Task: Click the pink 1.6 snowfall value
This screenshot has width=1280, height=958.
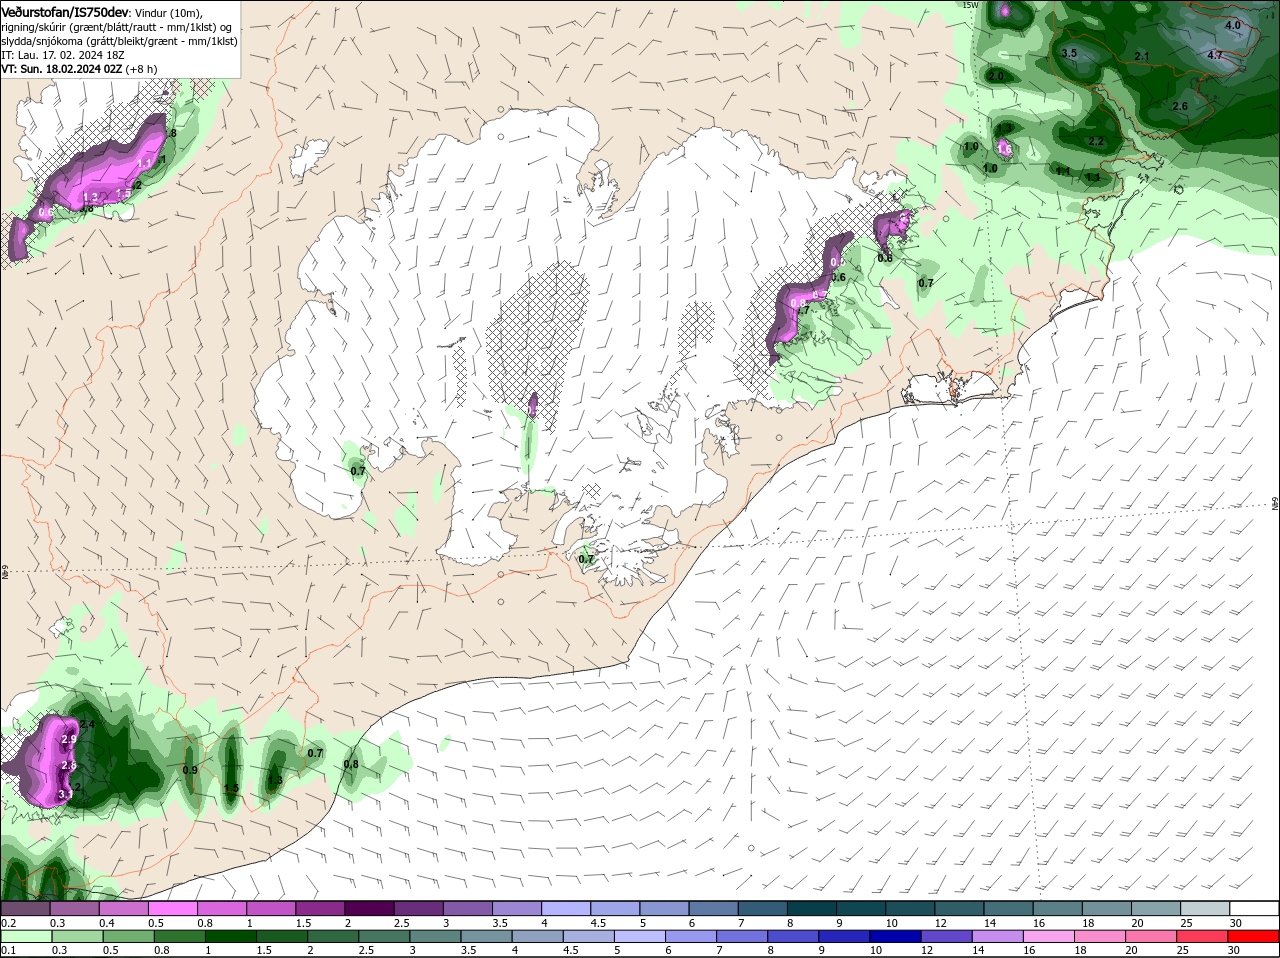Action: (x=1005, y=150)
